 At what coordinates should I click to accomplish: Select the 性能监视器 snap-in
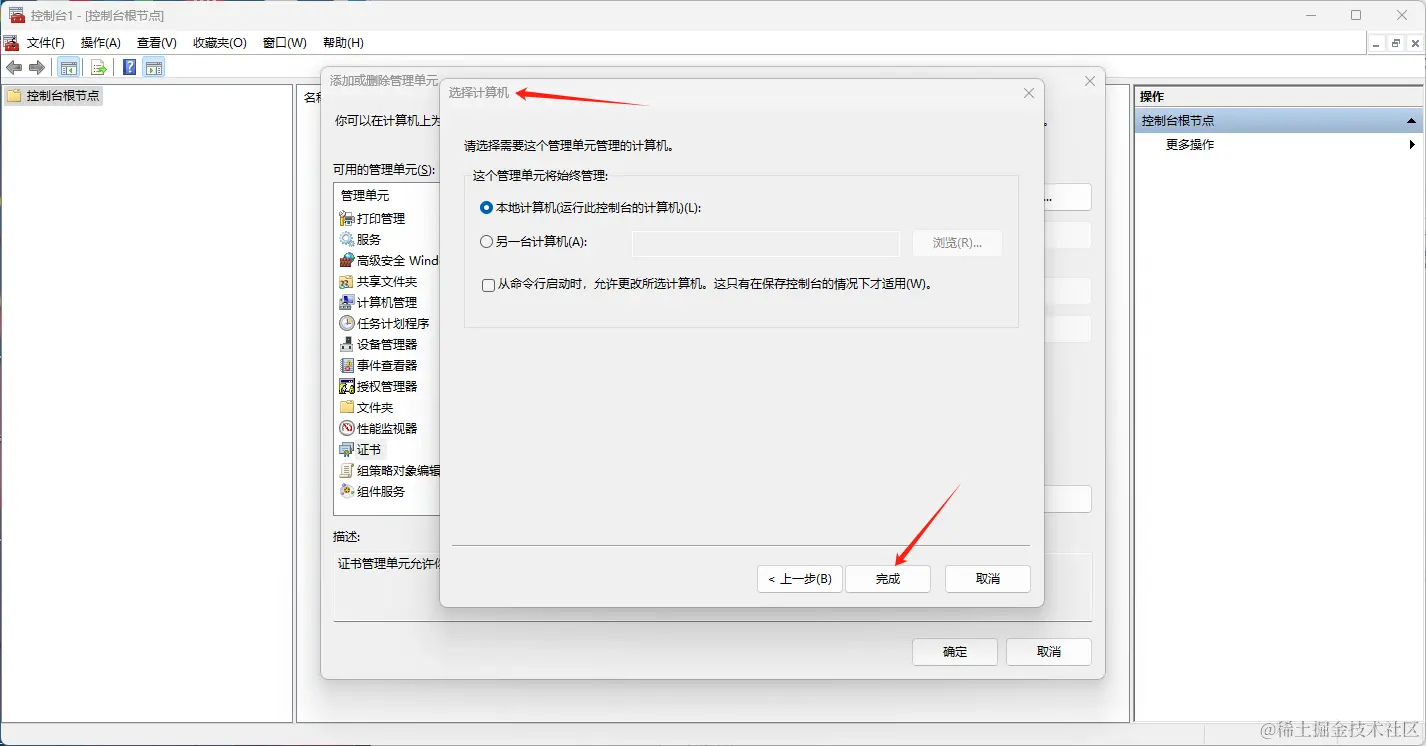(x=379, y=428)
